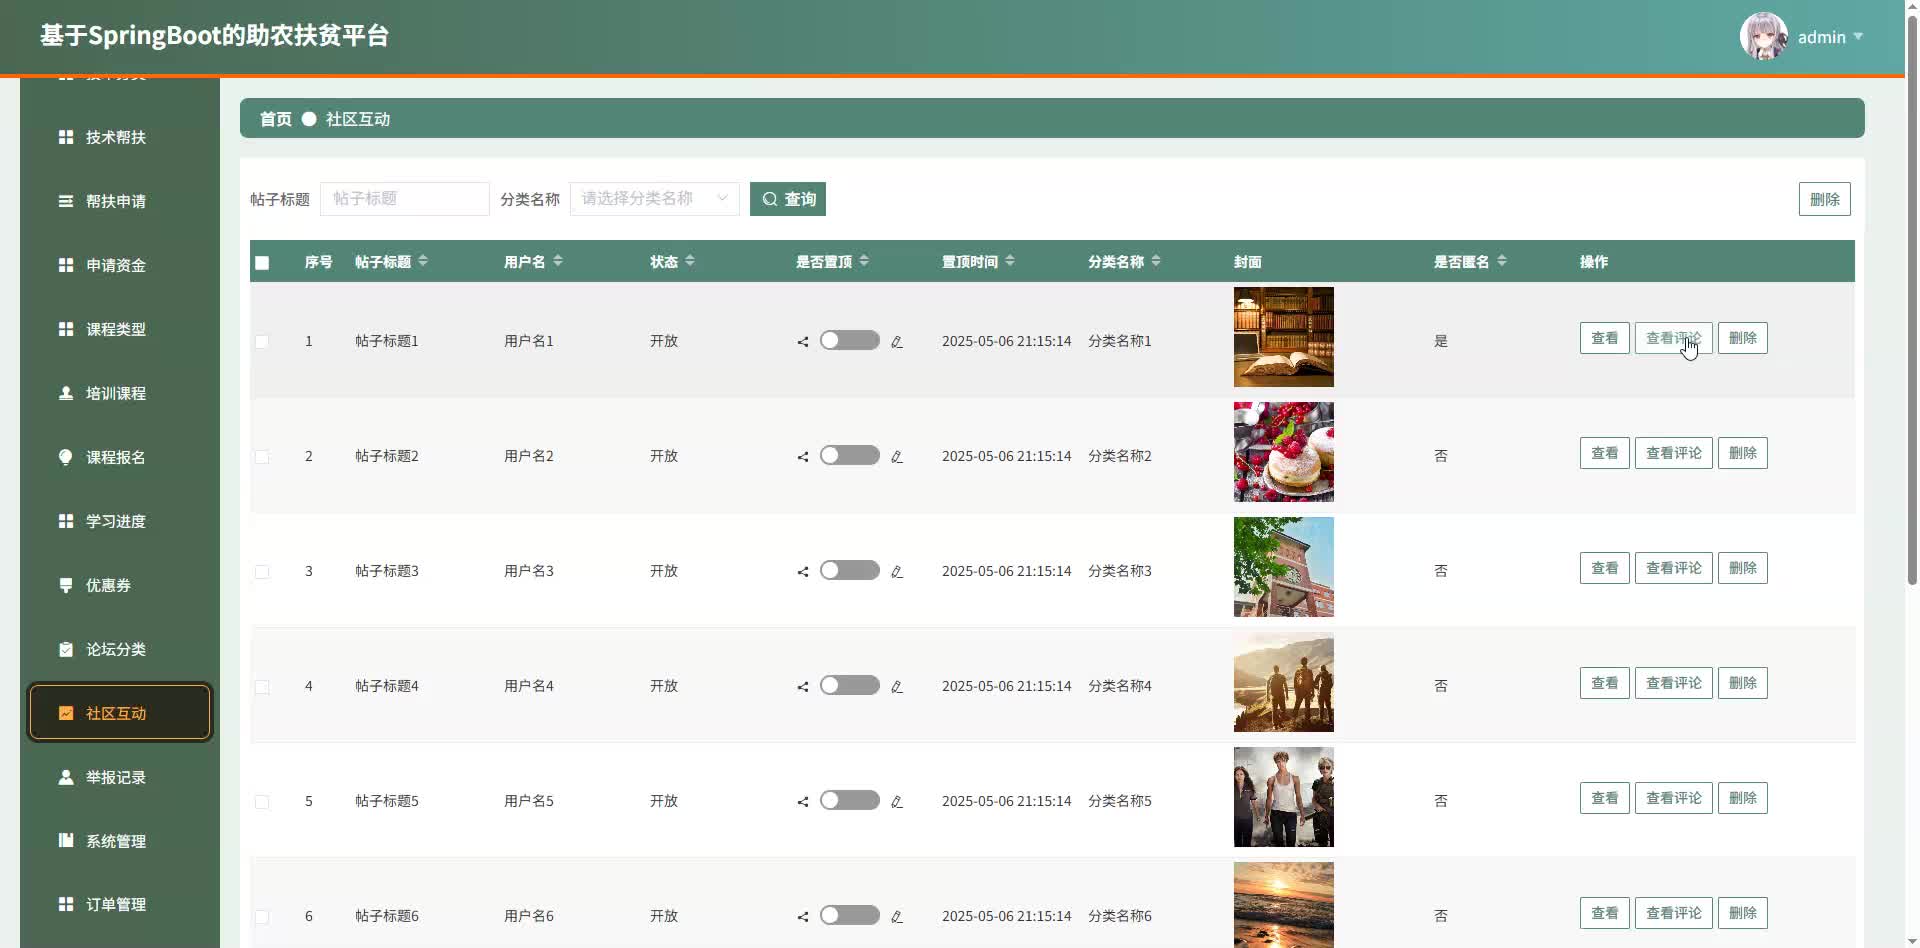This screenshot has width=1920, height=948.
Task: Click the 技术帮扶 sidebar grid icon
Action: click(66, 137)
